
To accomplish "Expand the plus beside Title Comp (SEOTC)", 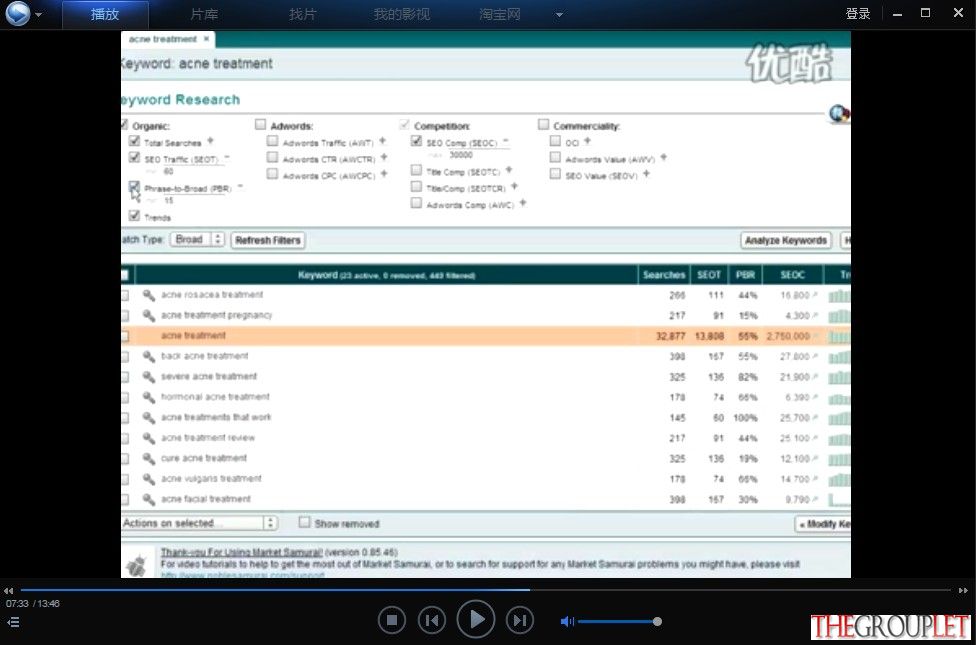I will coord(509,170).
